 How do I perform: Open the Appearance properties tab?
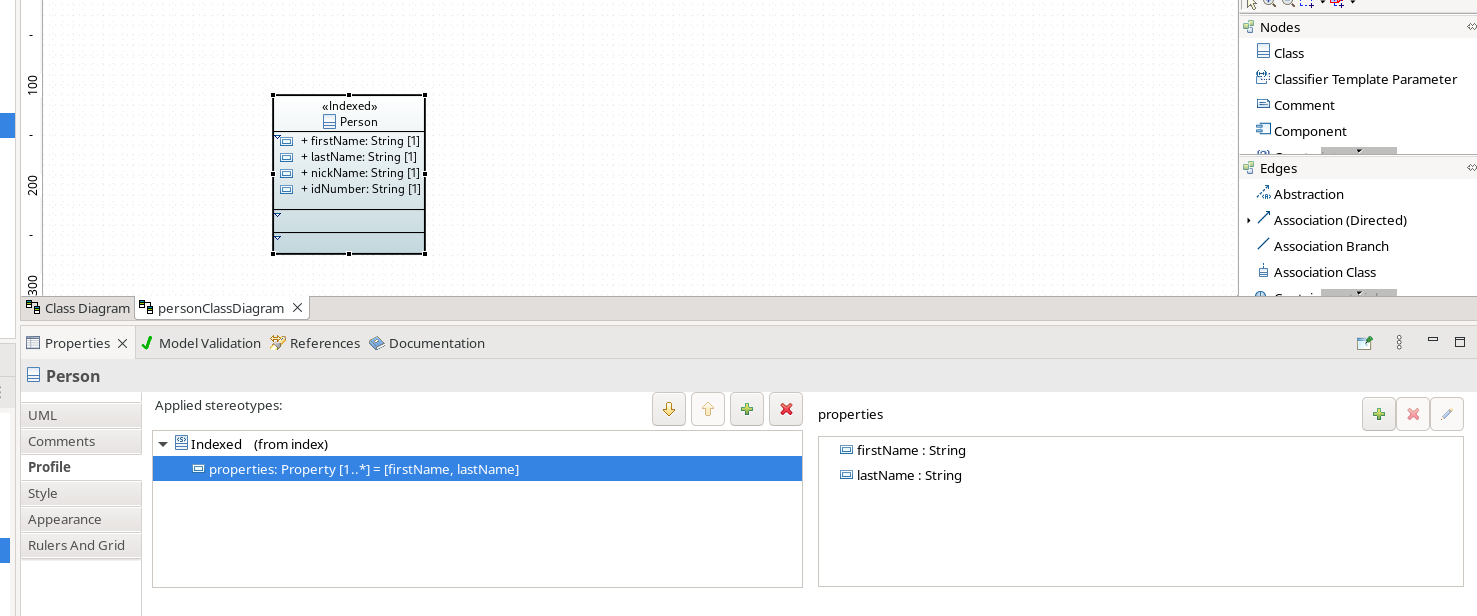click(65, 519)
